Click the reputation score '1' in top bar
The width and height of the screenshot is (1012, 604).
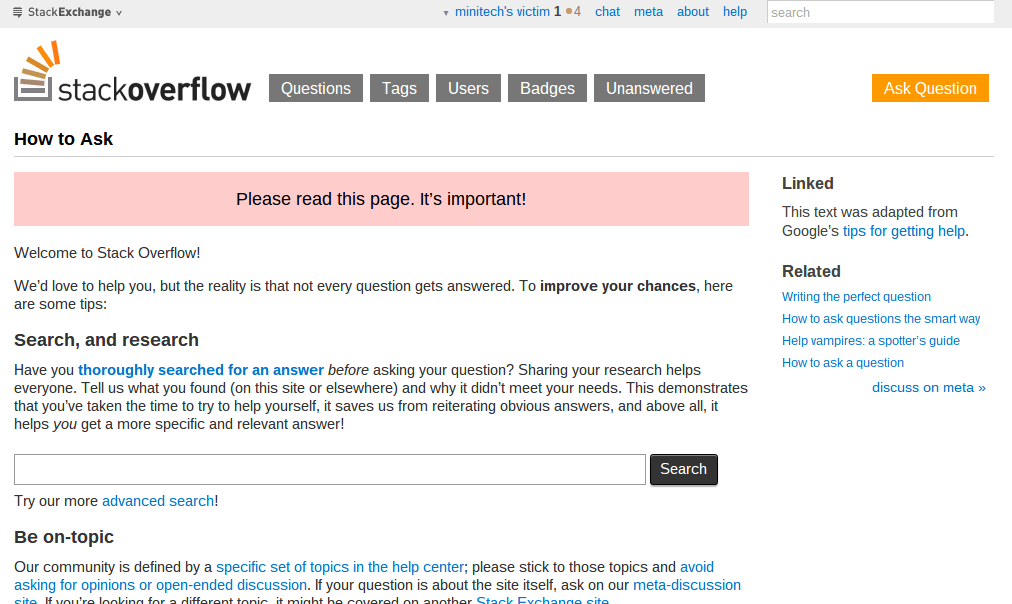tap(557, 12)
